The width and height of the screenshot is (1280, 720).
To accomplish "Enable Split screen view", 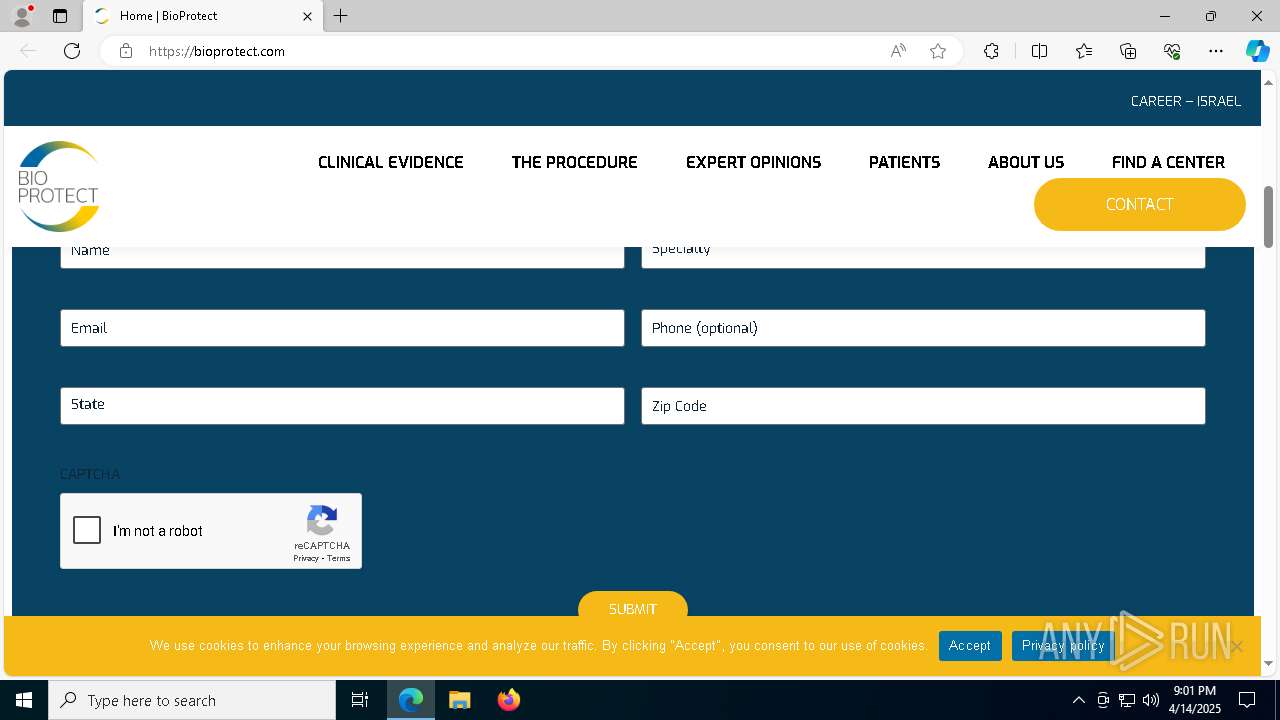I will click(1039, 51).
